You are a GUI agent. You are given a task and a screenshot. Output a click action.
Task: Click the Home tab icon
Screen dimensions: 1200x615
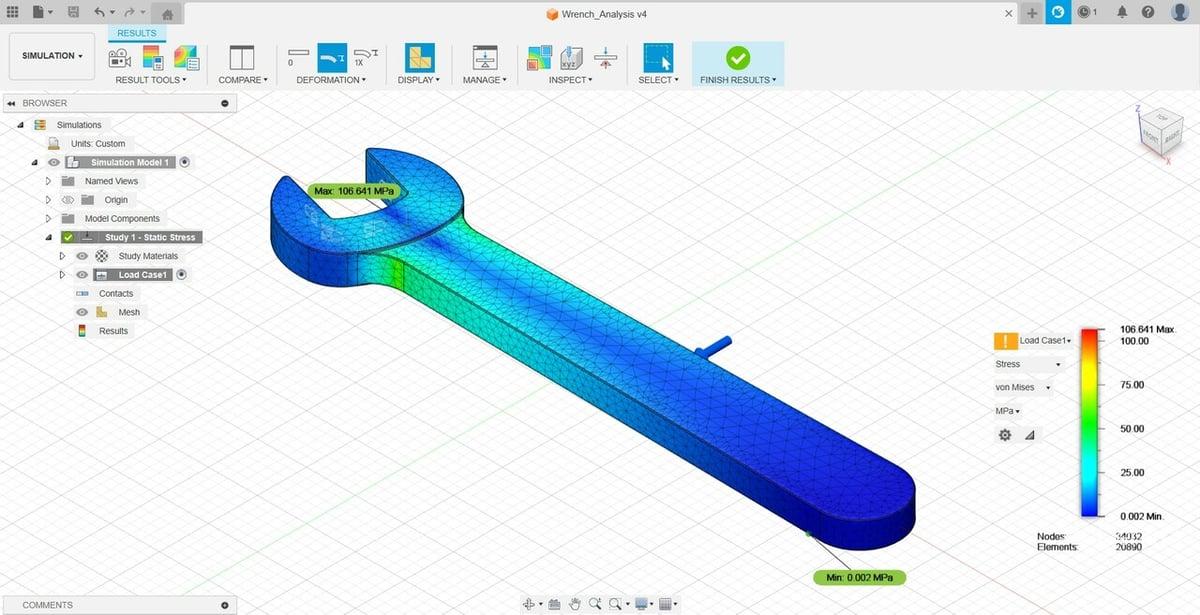(167, 13)
